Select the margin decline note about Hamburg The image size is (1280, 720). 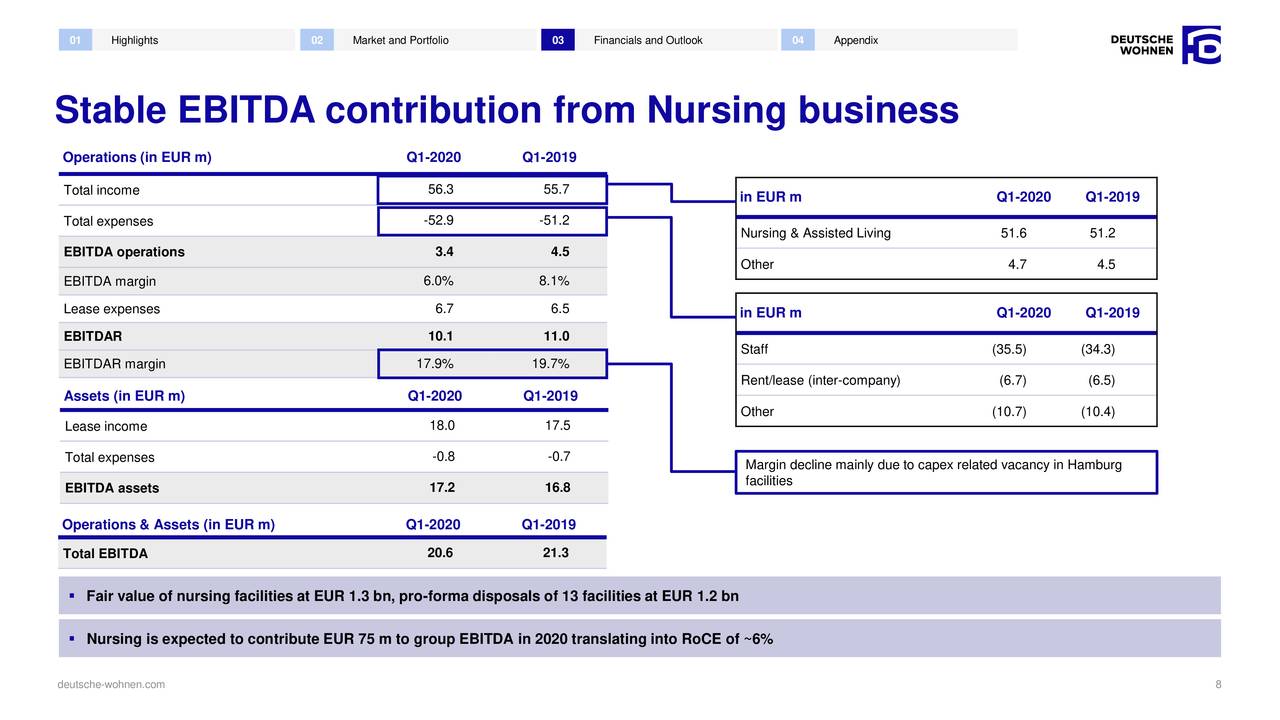coord(947,473)
